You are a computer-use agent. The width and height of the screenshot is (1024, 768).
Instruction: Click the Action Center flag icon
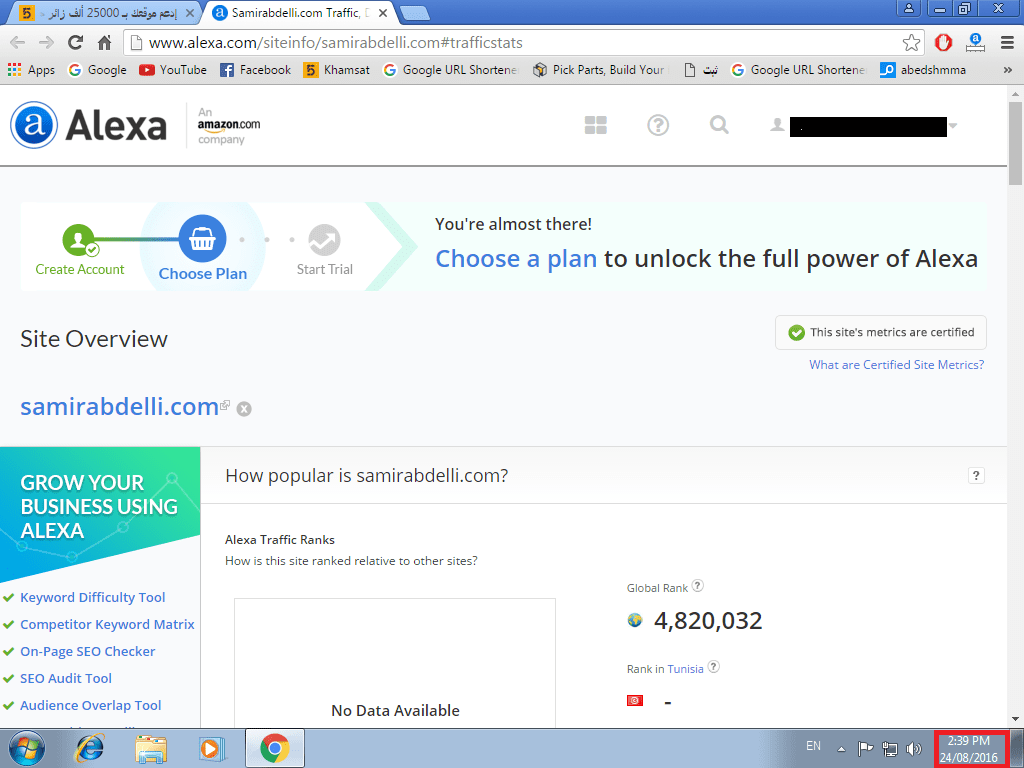pyautogui.click(x=865, y=748)
